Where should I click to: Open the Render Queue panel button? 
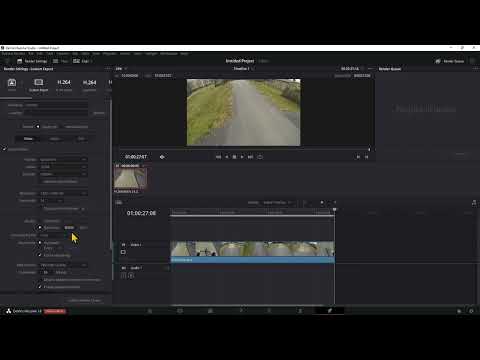pyautogui.click(x=450, y=61)
